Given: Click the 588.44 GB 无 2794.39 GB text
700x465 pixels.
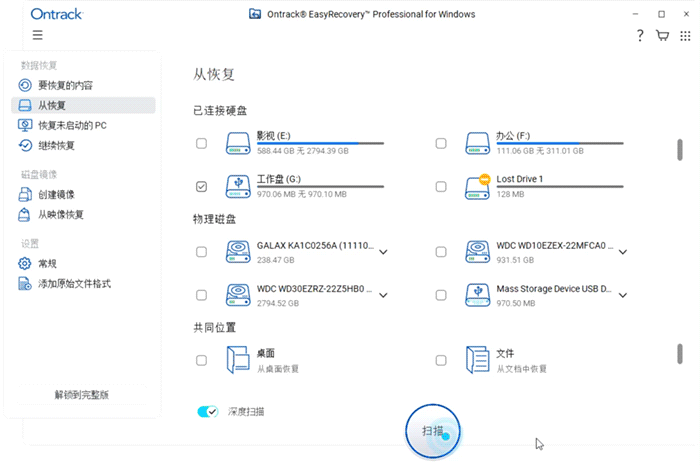Looking at the screenshot, I should pos(303,151).
